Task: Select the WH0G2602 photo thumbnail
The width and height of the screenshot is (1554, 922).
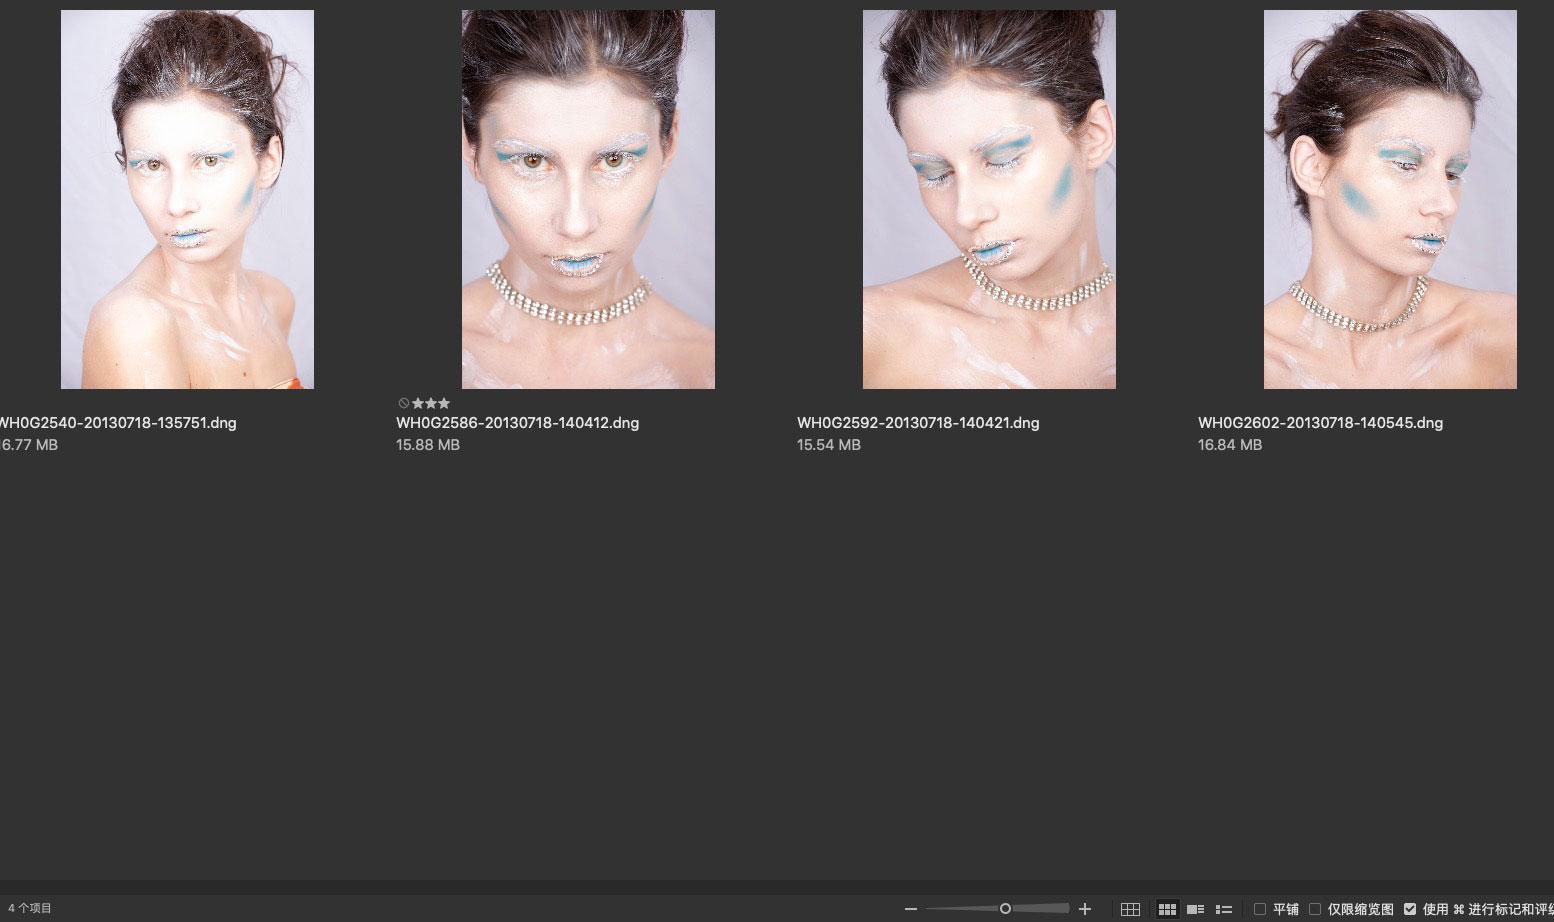Action: [x=1390, y=199]
